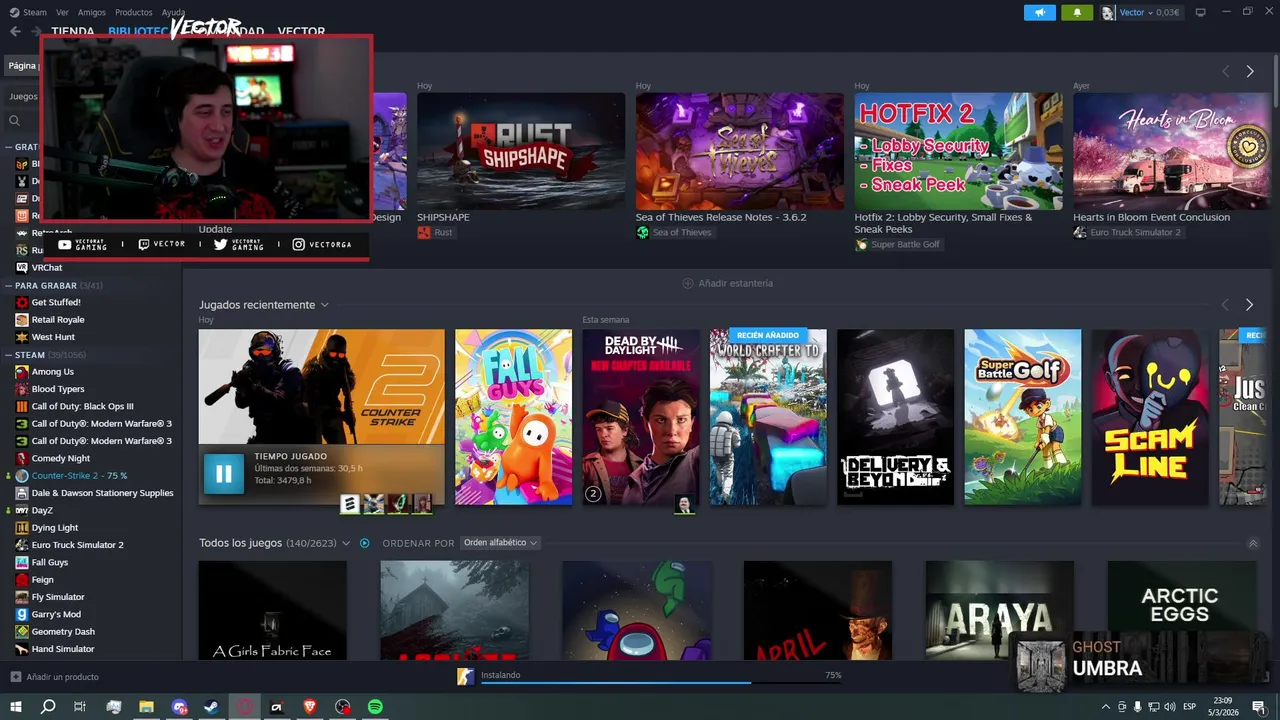The image size is (1280, 720).
Task: Click the search magnifier in library sidebar
Action: click(15, 120)
